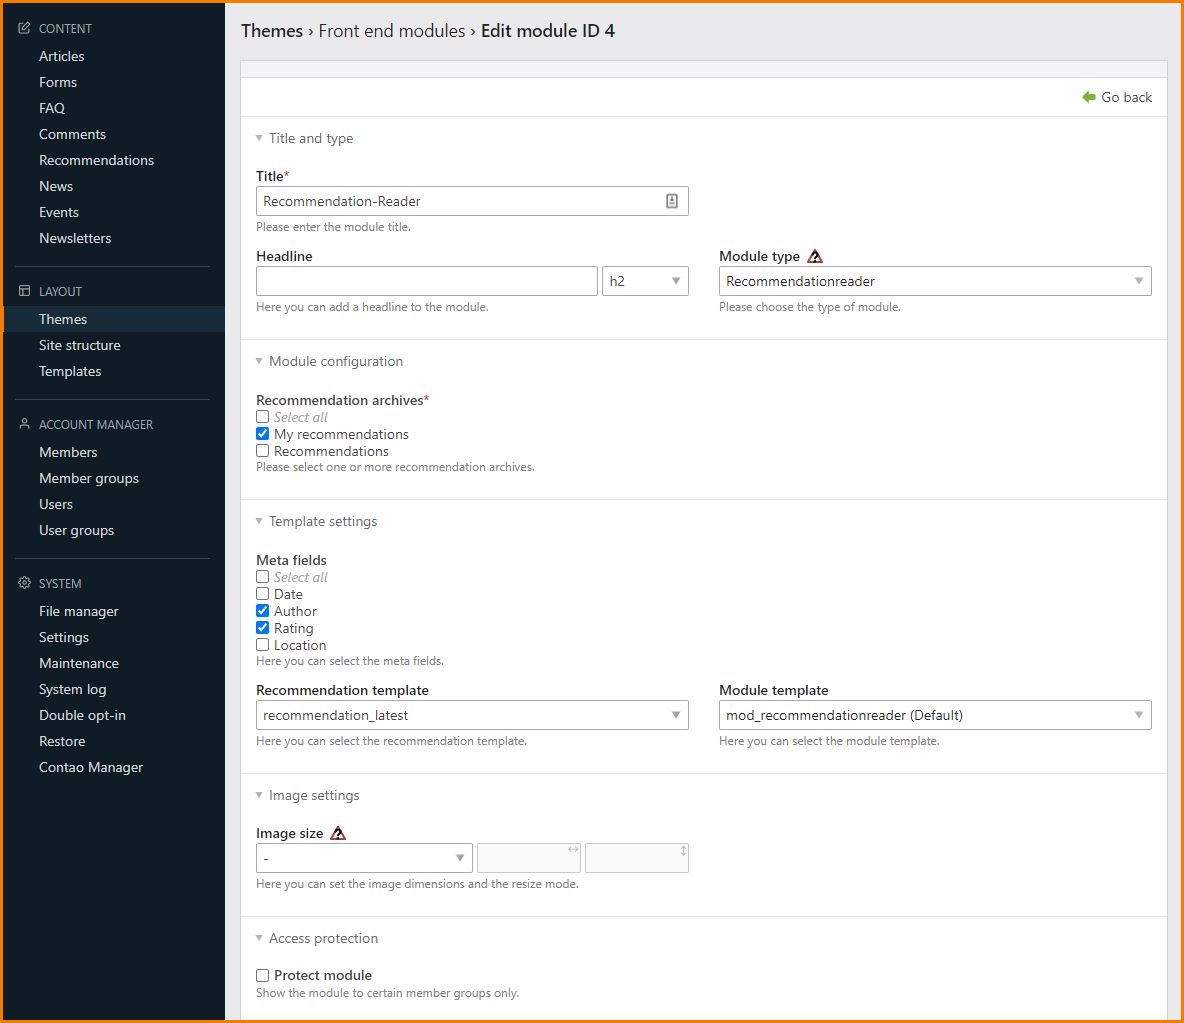Open the Recommendation template dropdown
The width and height of the screenshot is (1184, 1023).
click(x=471, y=715)
